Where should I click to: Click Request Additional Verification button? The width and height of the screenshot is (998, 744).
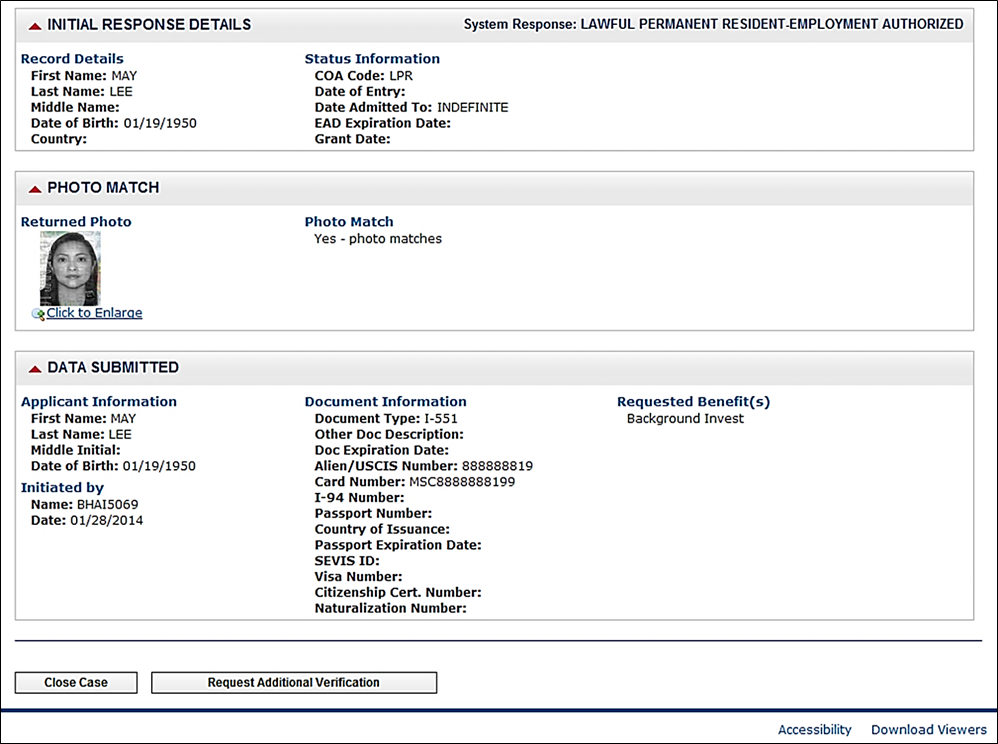[x=293, y=682]
